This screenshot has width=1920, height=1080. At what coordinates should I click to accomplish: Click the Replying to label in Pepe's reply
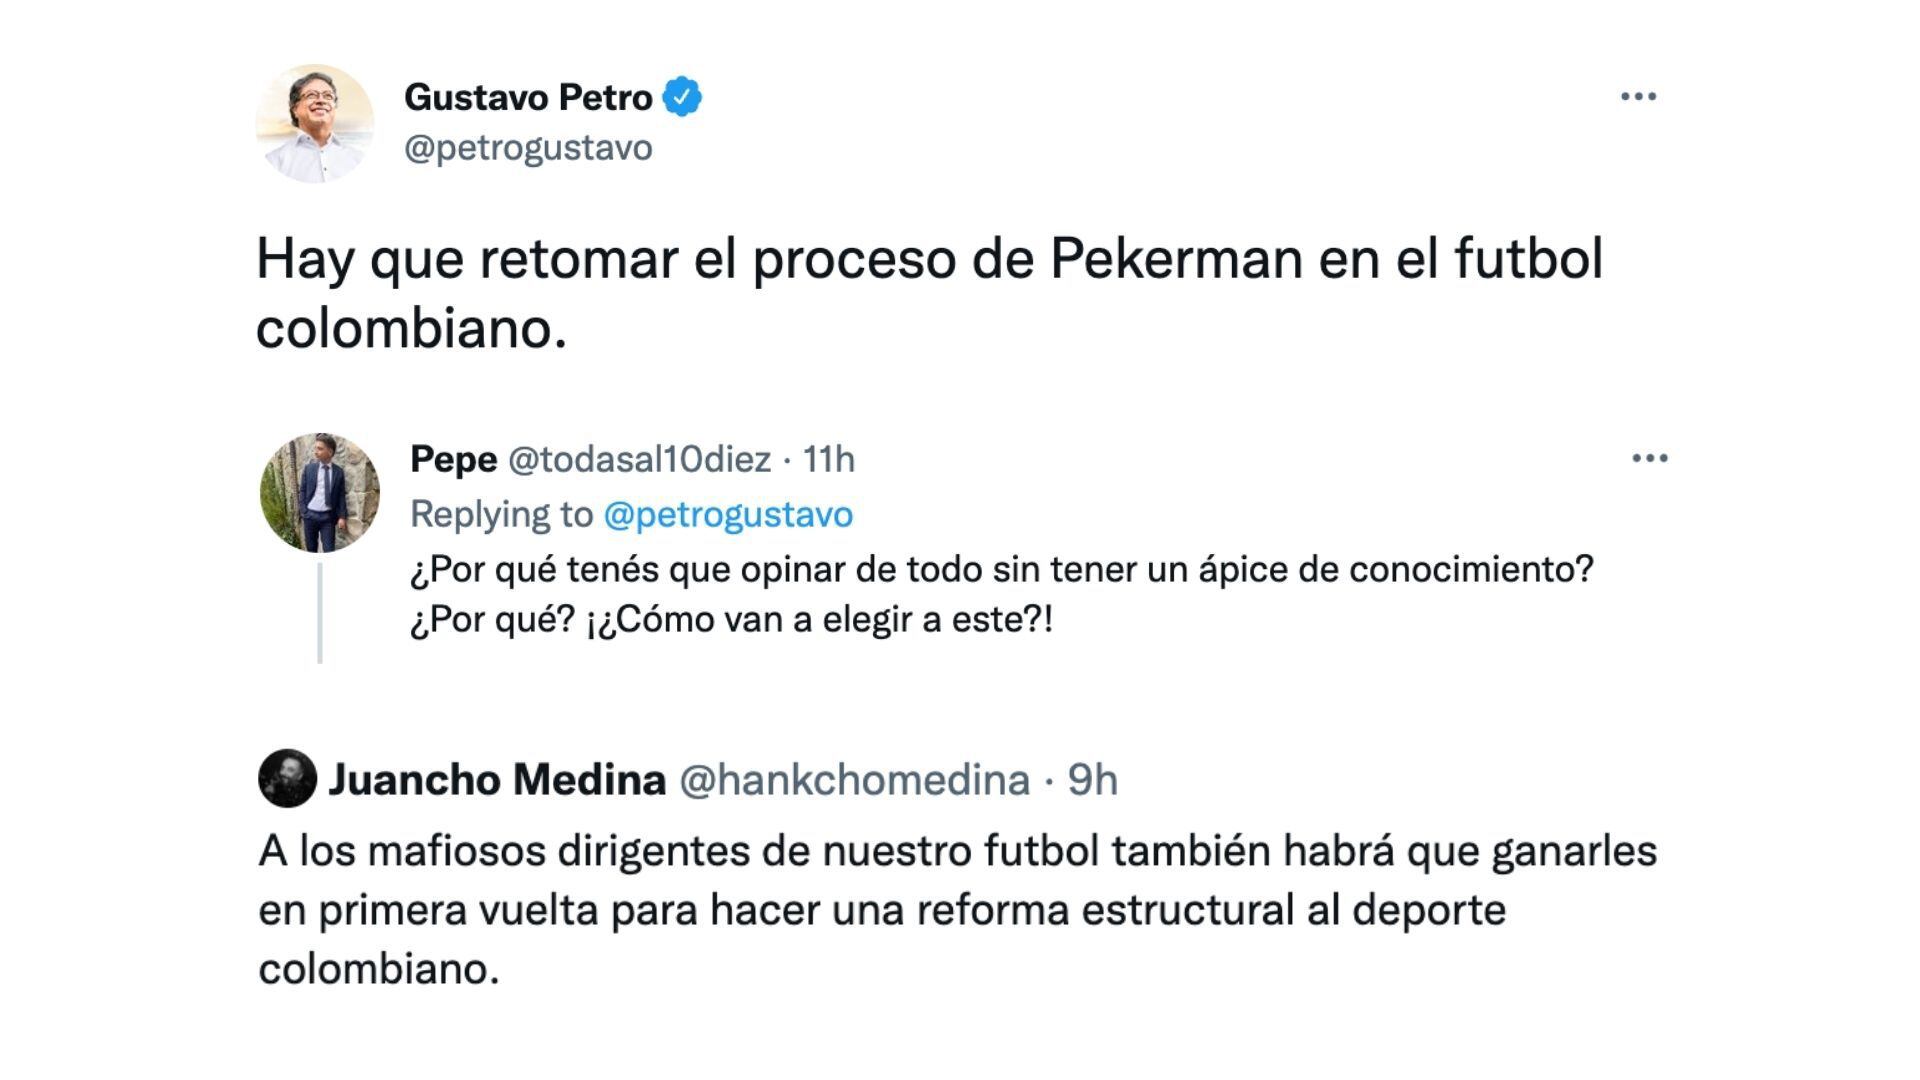click(x=501, y=514)
